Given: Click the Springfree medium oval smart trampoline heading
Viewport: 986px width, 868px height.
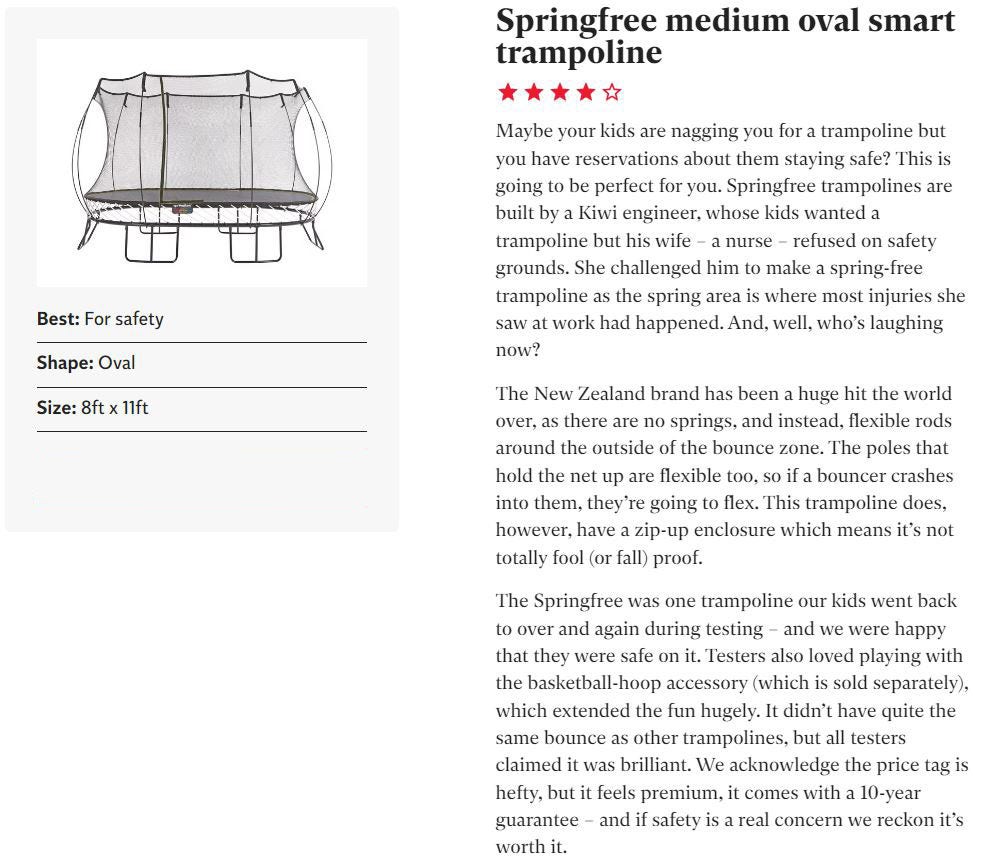Looking at the screenshot, I should (x=725, y=36).
